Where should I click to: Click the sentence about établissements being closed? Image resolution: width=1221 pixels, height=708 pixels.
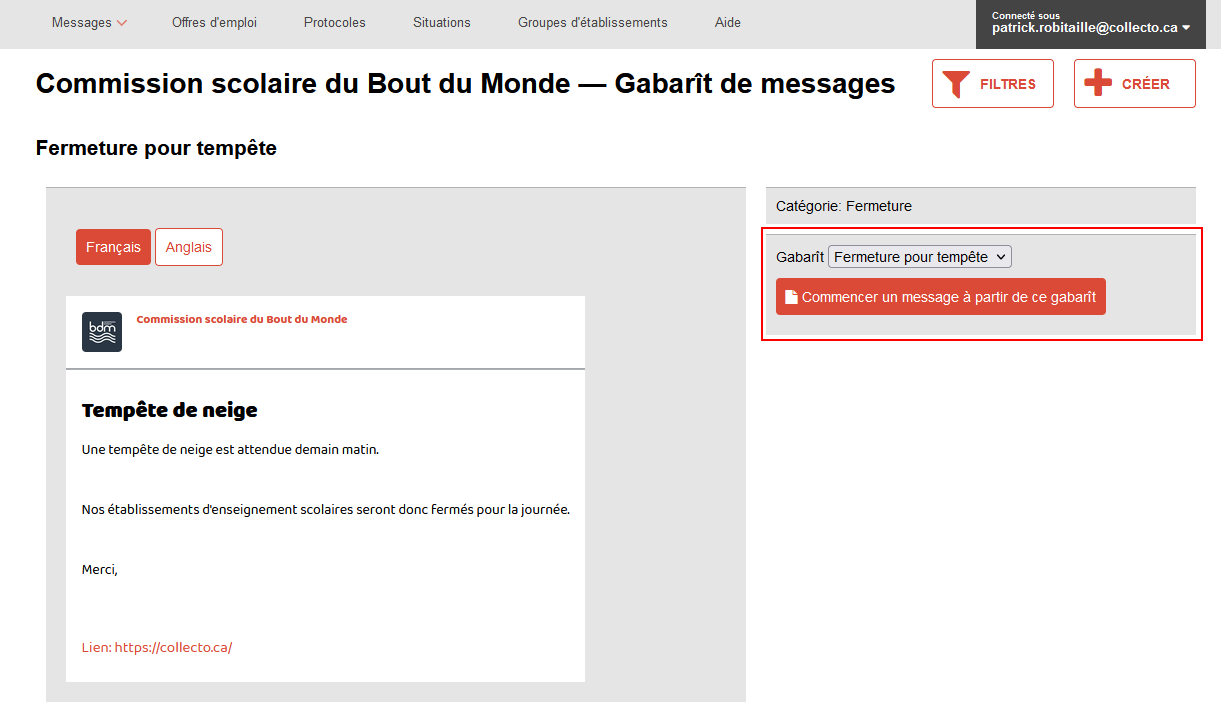click(x=325, y=509)
